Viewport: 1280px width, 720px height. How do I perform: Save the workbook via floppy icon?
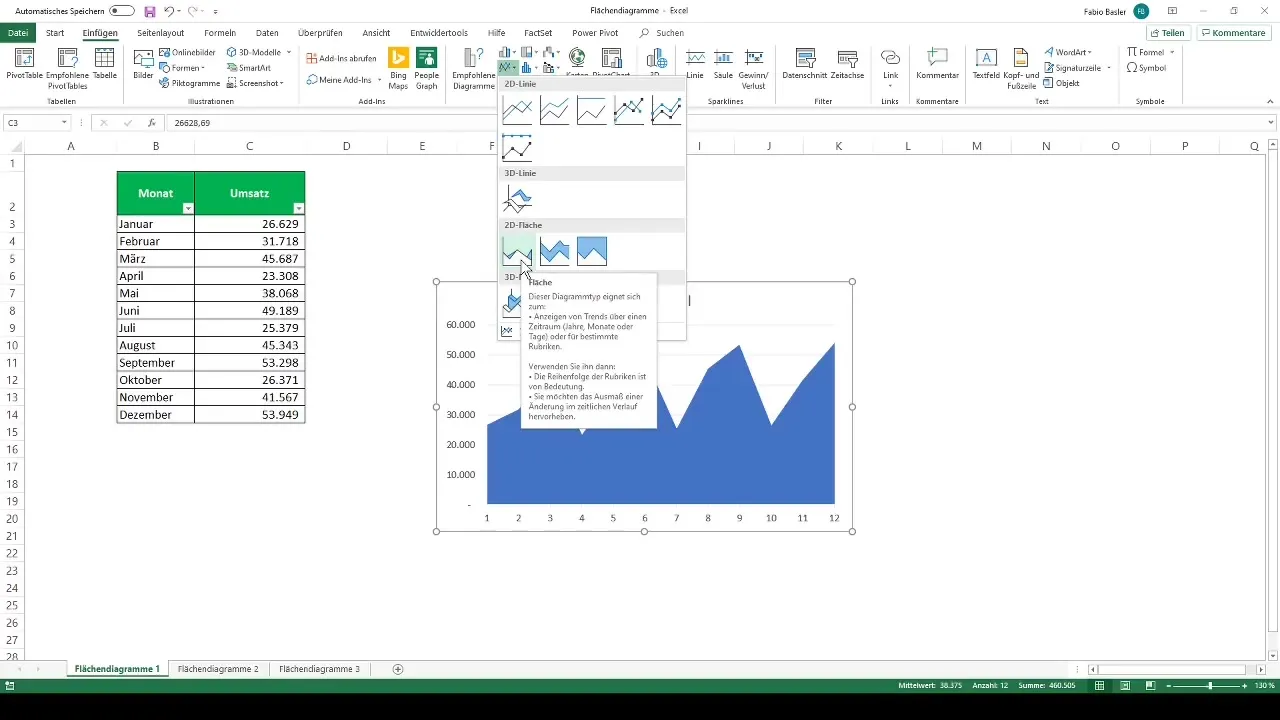(x=150, y=11)
